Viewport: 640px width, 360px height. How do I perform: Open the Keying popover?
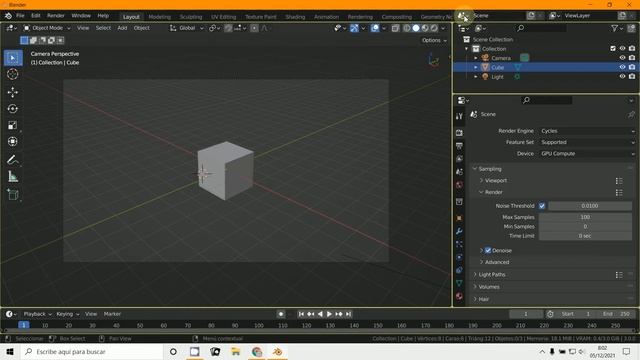coord(67,314)
